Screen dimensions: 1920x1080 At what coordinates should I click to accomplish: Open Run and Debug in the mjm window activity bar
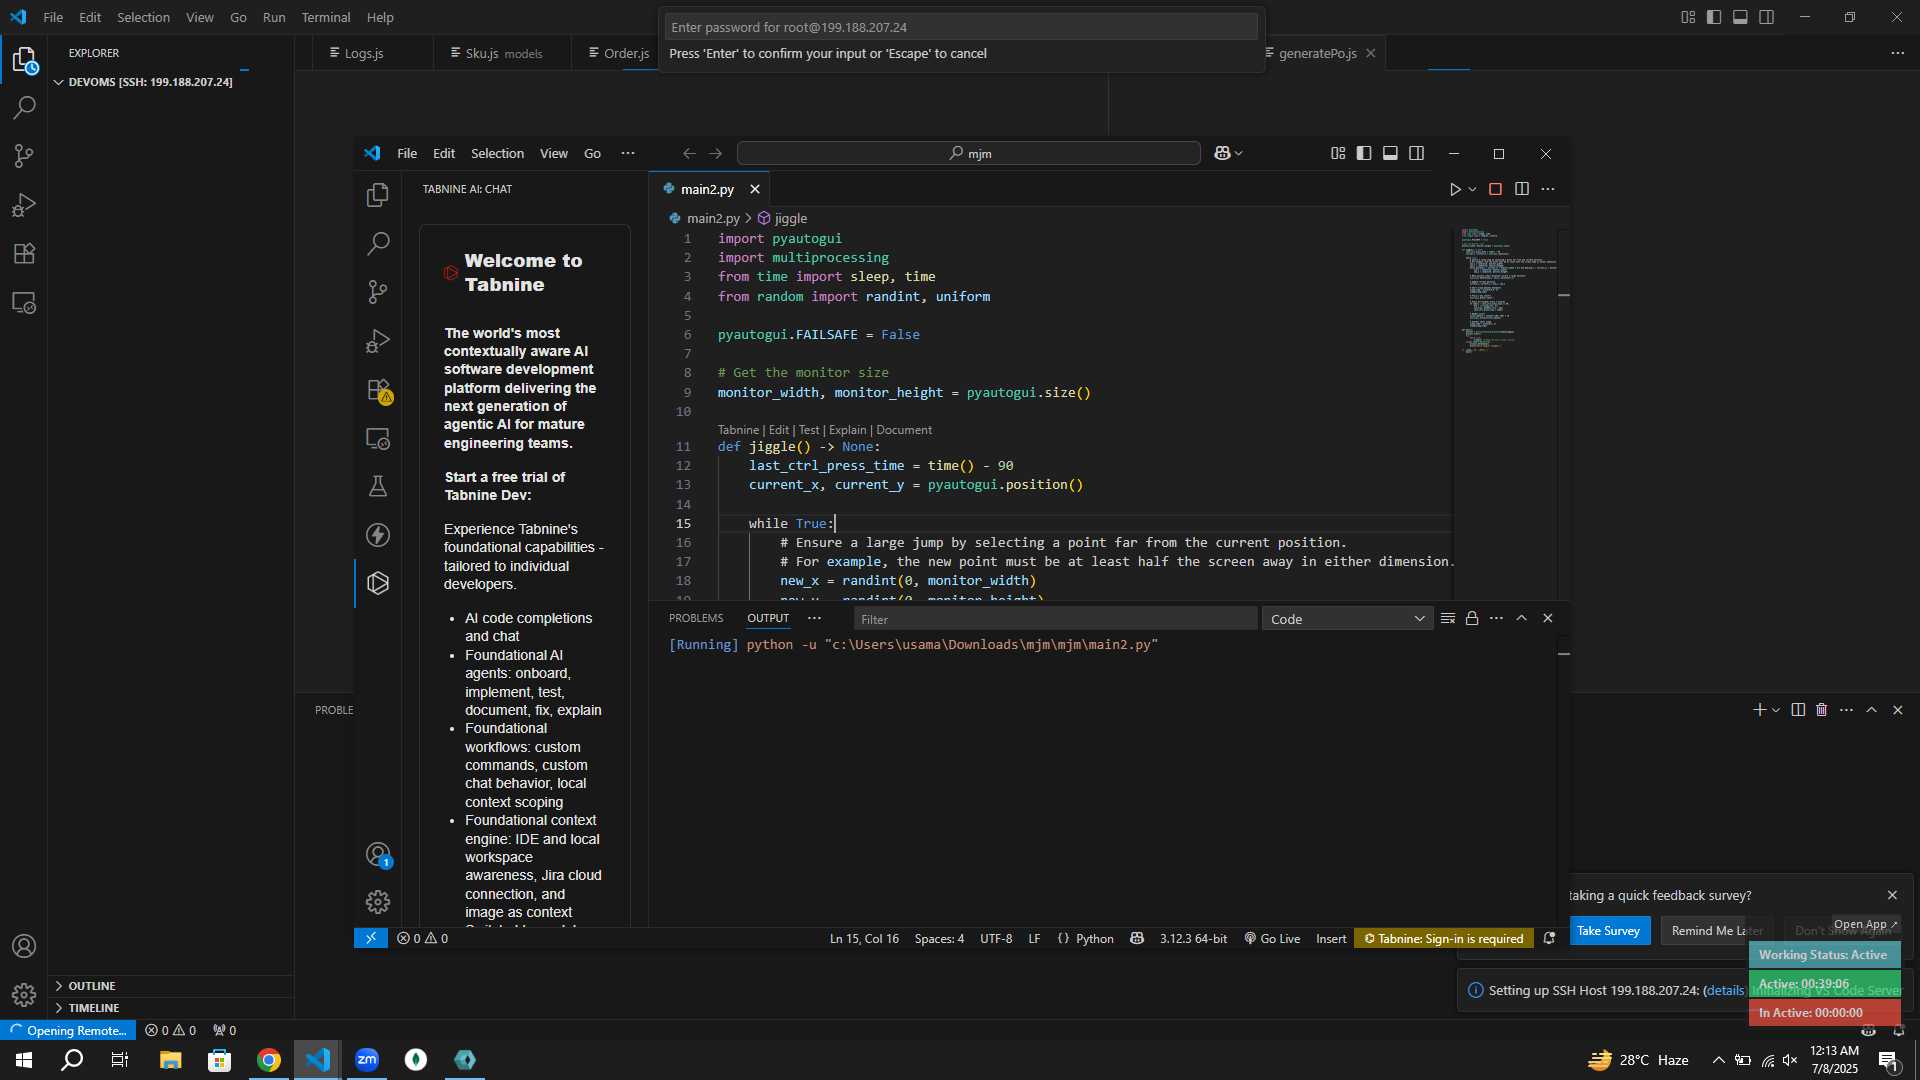pyautogui.click(x=378, y=341)
